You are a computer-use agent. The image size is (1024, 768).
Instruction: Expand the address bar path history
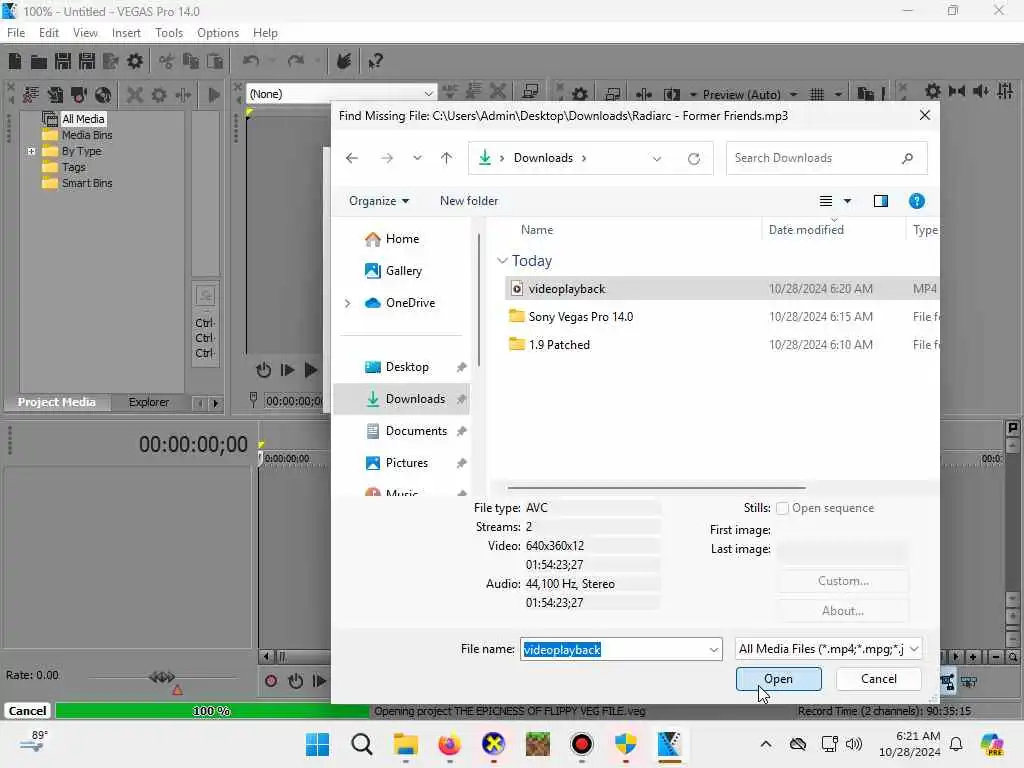pos(657,159)
